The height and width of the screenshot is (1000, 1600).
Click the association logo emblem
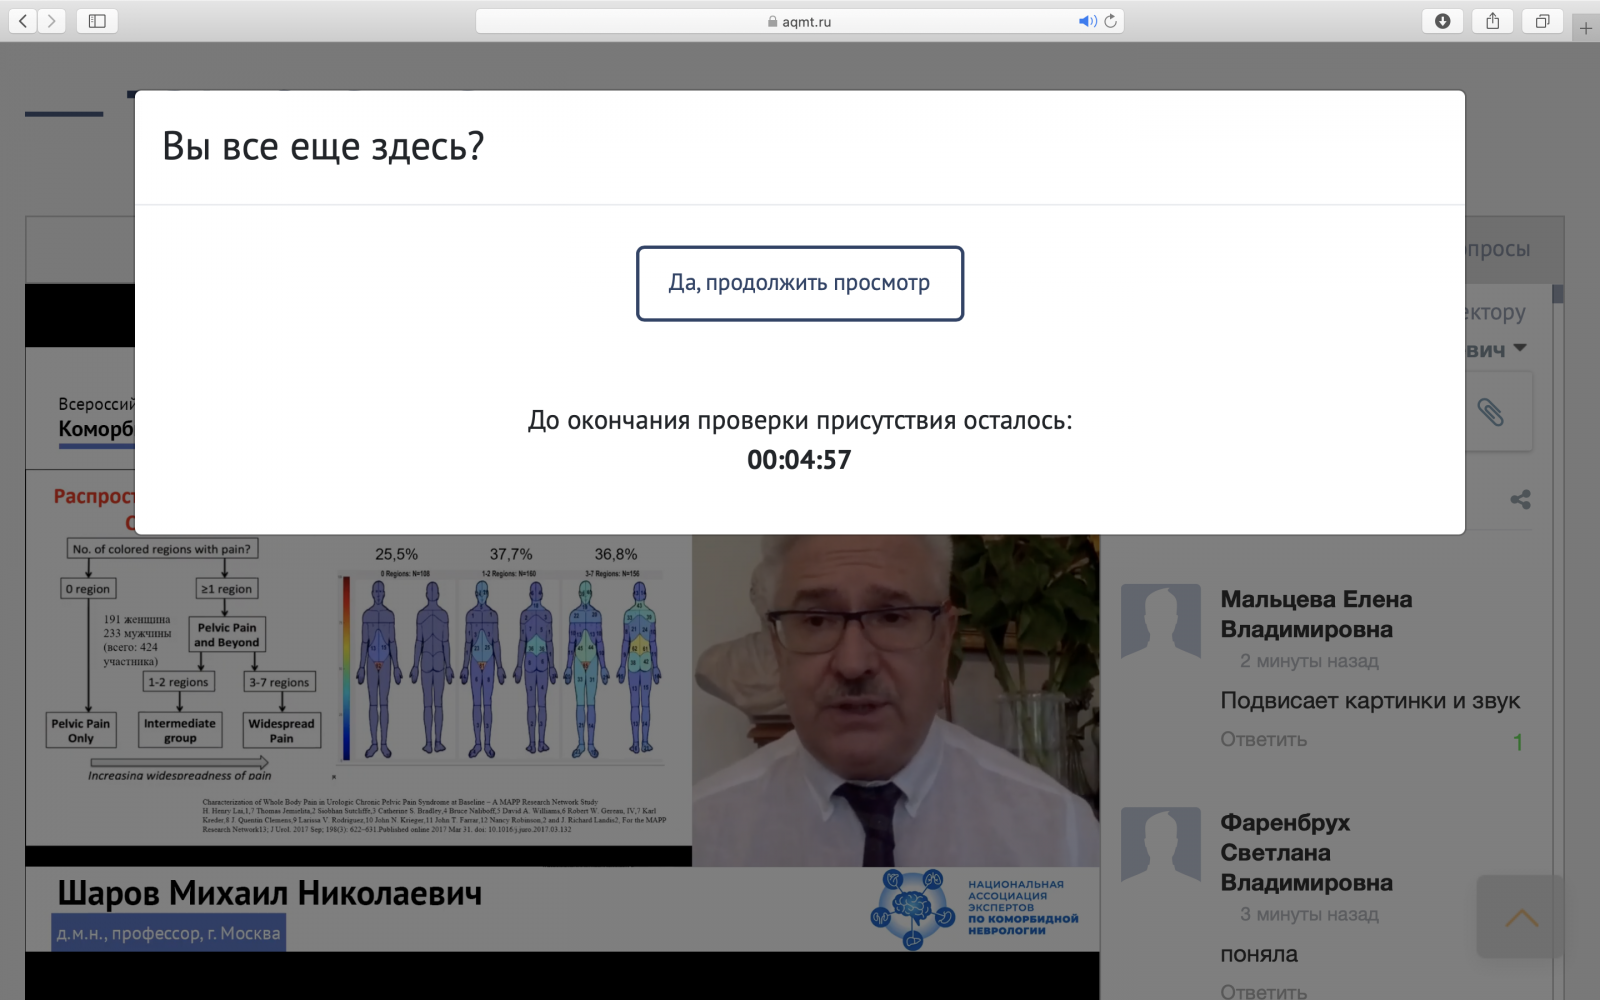click(912, 909)
